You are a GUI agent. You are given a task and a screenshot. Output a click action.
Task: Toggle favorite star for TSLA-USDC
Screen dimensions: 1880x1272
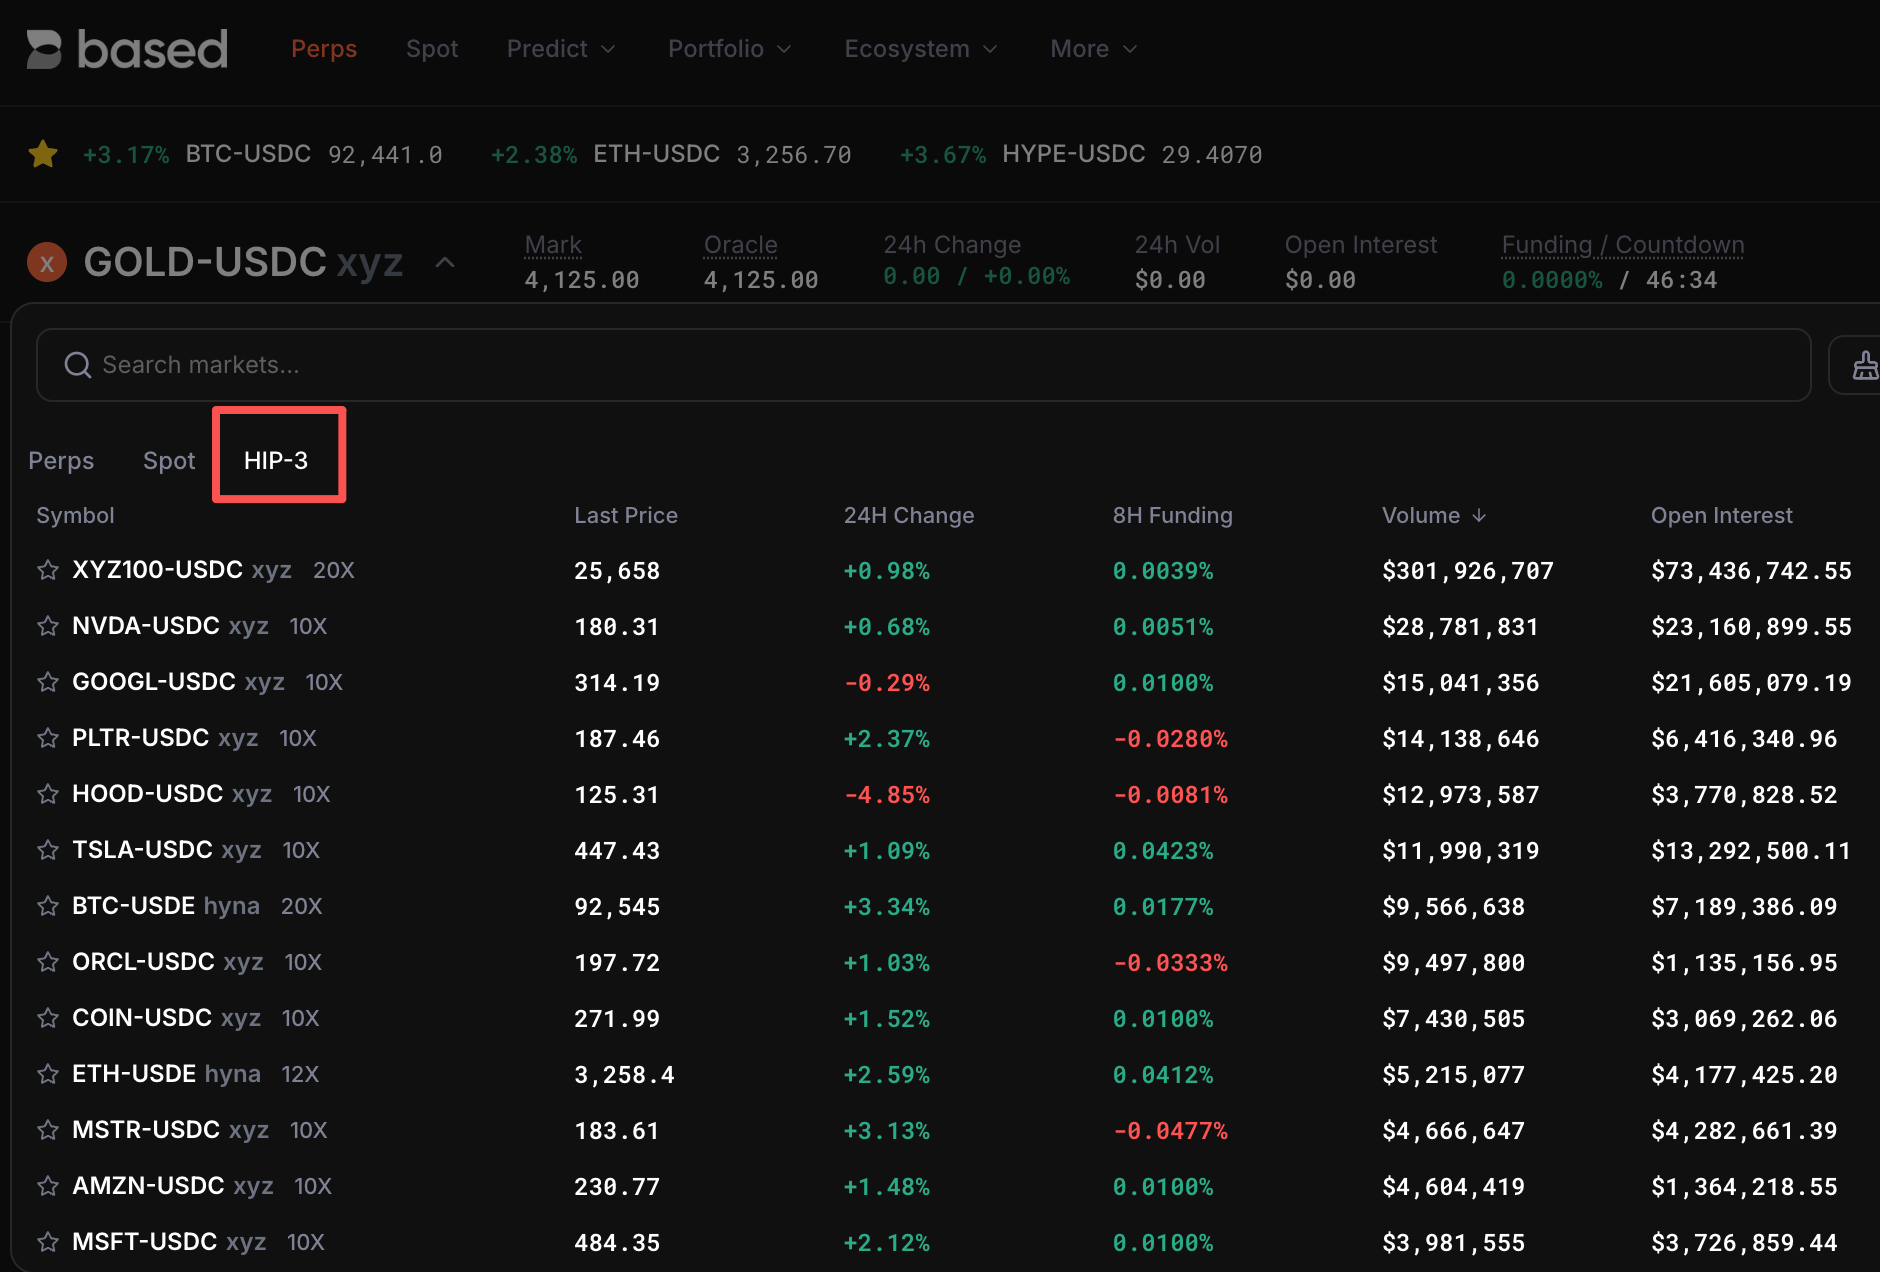(48, 850)
